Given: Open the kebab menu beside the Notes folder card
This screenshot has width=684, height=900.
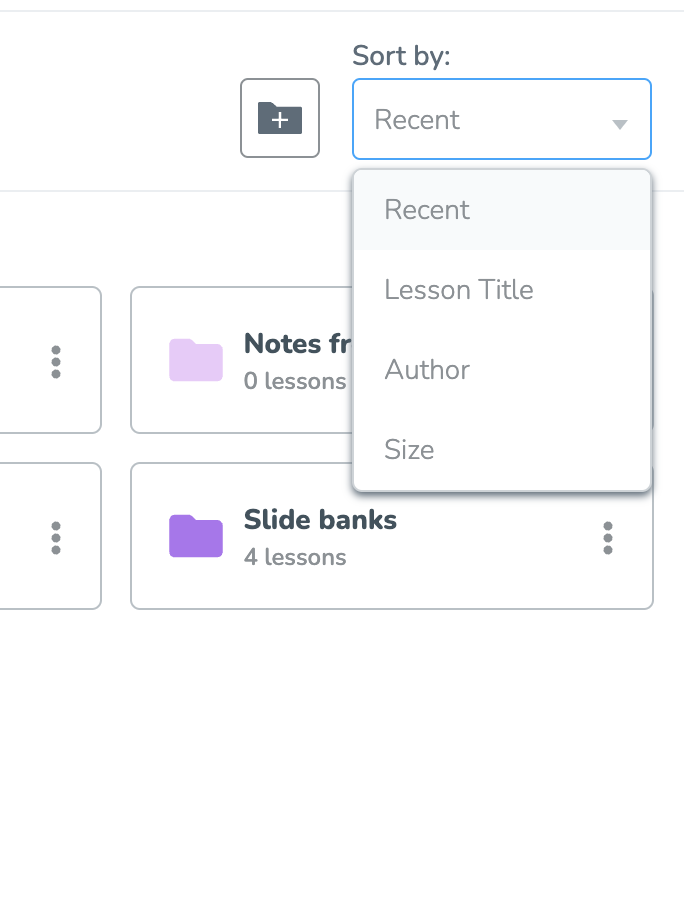Looking at the screenshot, I should tap(56, 362).
